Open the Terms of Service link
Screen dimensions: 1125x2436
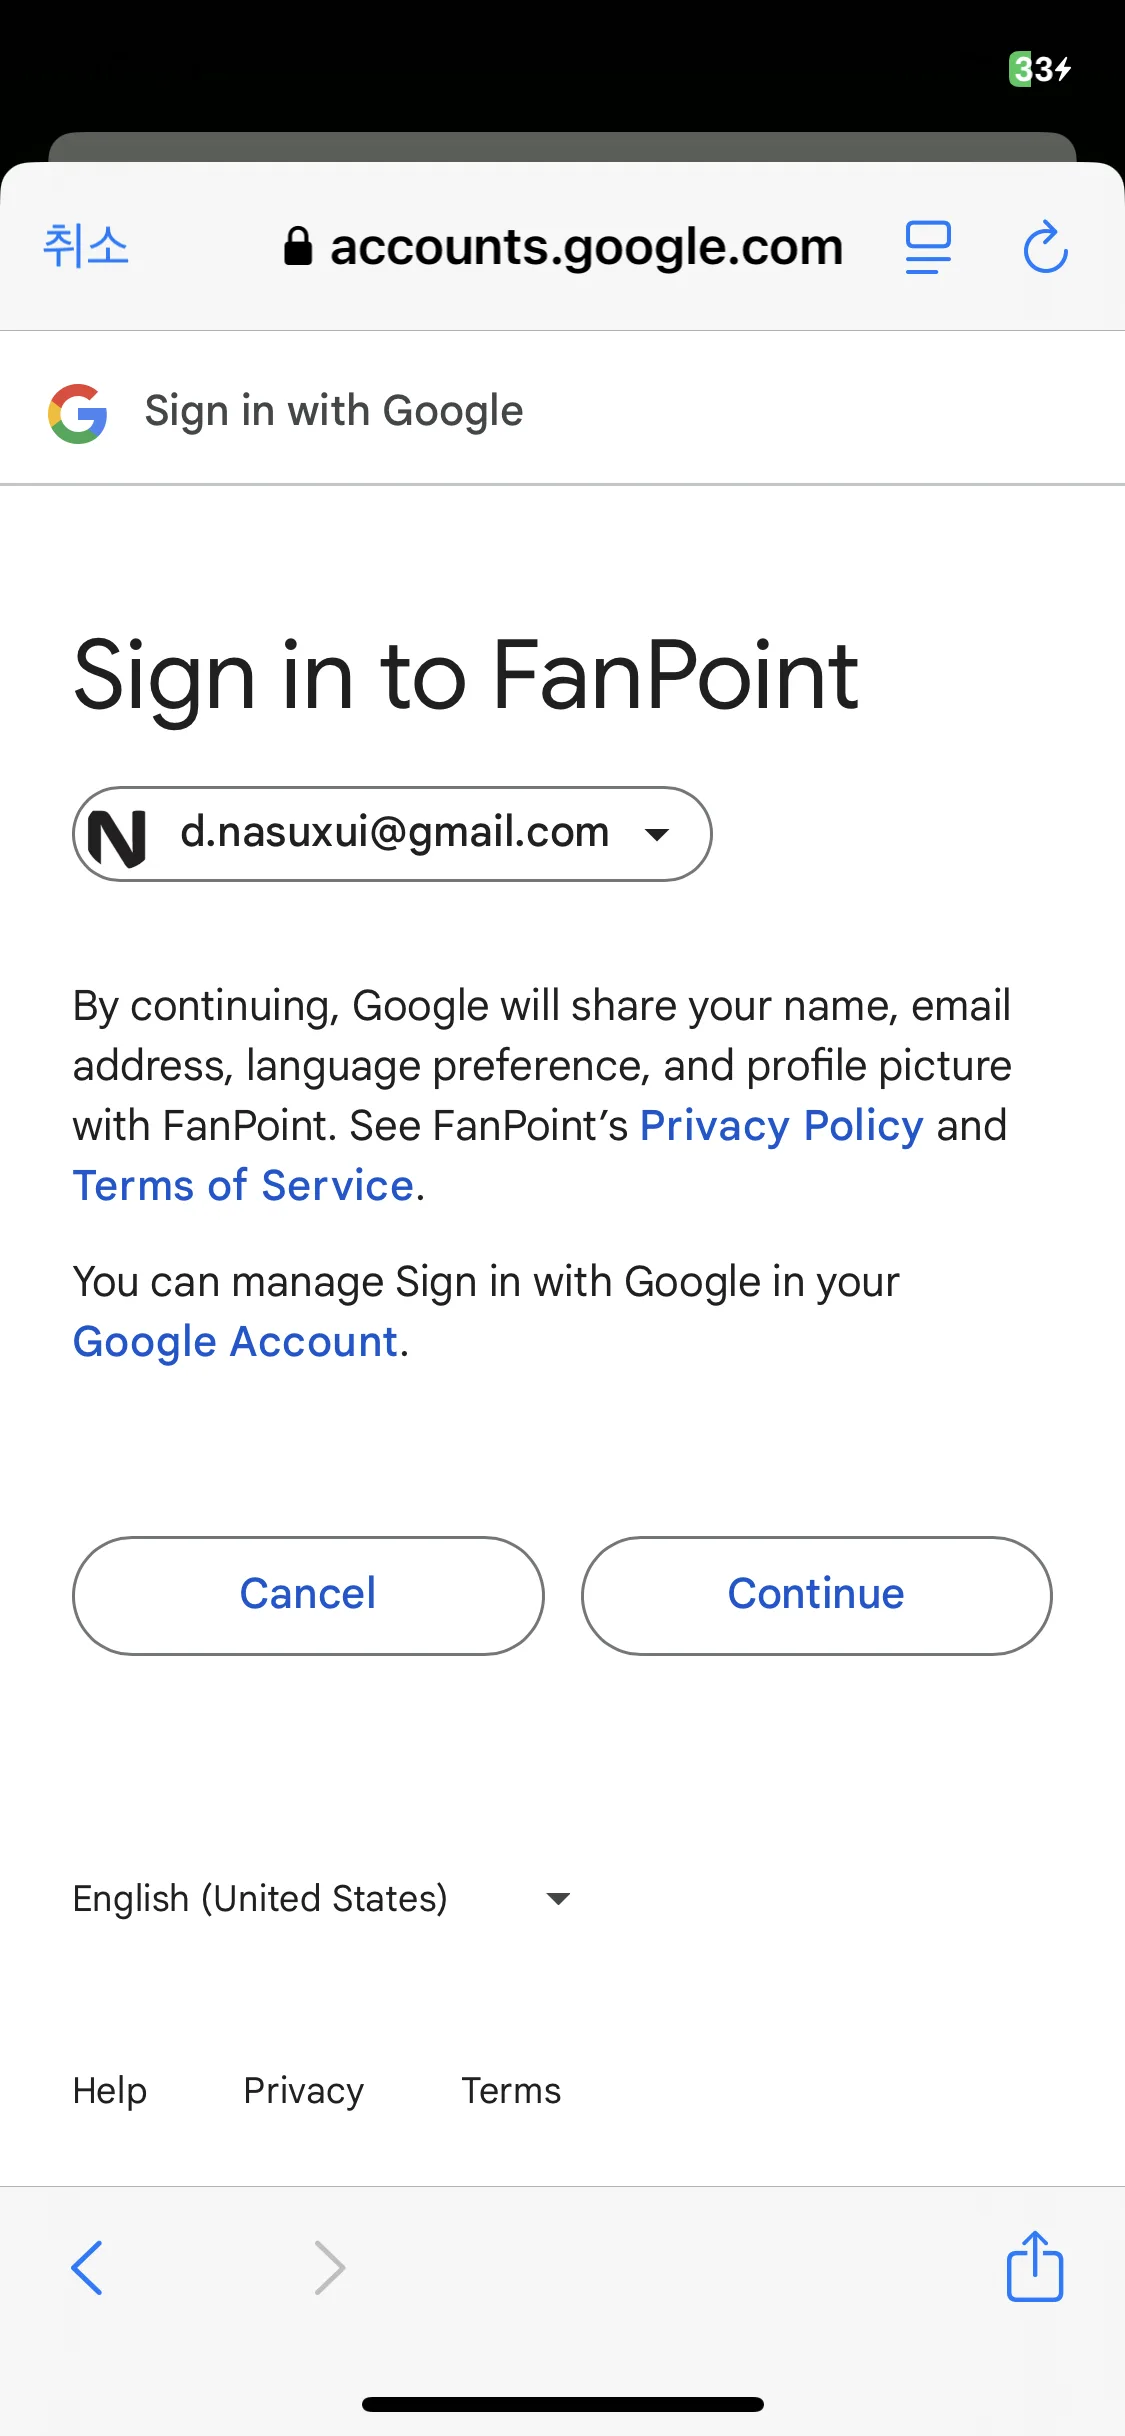pyautogui.click(x=243, y=1186)
